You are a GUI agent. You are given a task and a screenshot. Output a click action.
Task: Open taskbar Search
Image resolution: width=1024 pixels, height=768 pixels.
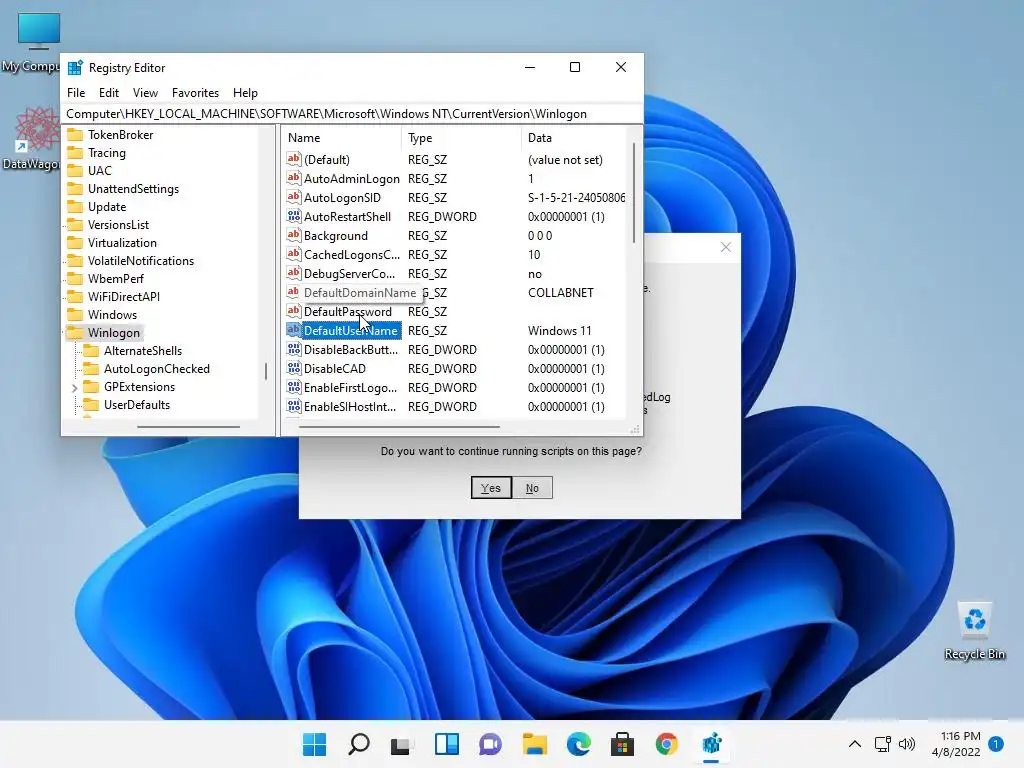[x=359, y=744]
